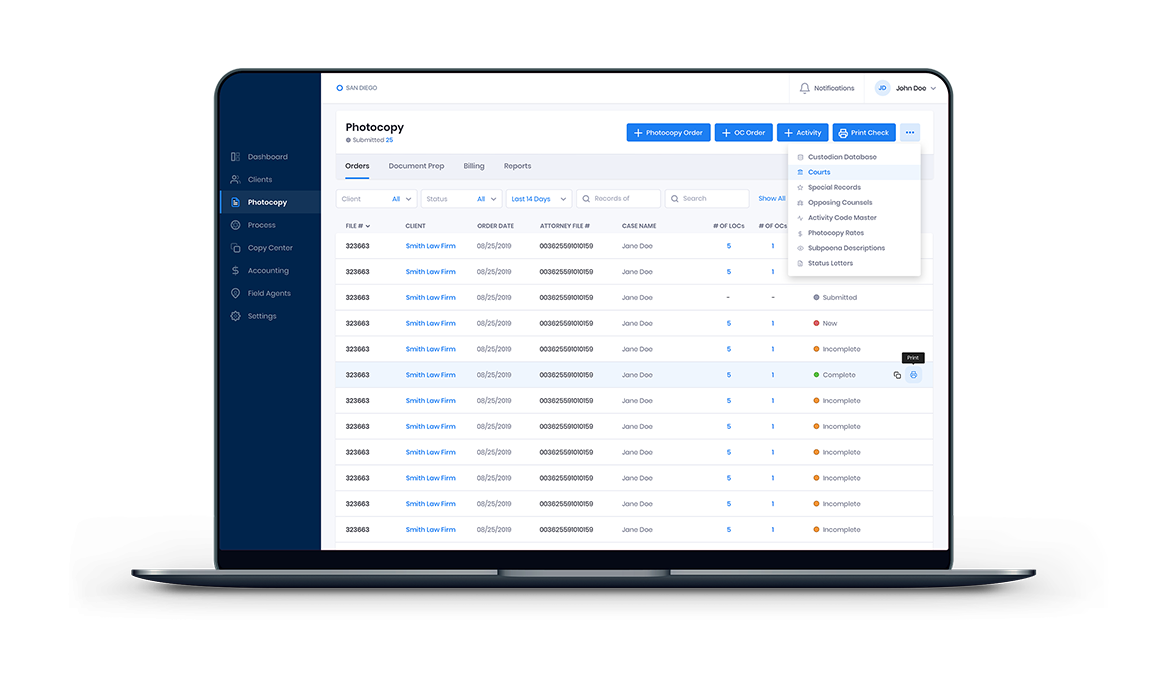Screen dimensions: 1172x694
Task: Choose Photocopy Rates in the menu
Action: (835, 233)
